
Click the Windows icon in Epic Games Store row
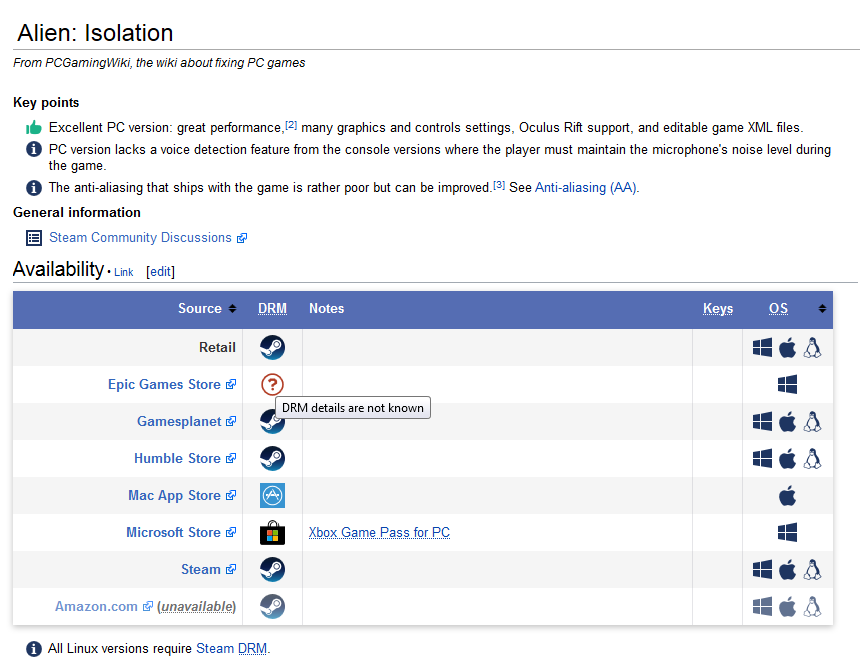(x=788, y=385)
